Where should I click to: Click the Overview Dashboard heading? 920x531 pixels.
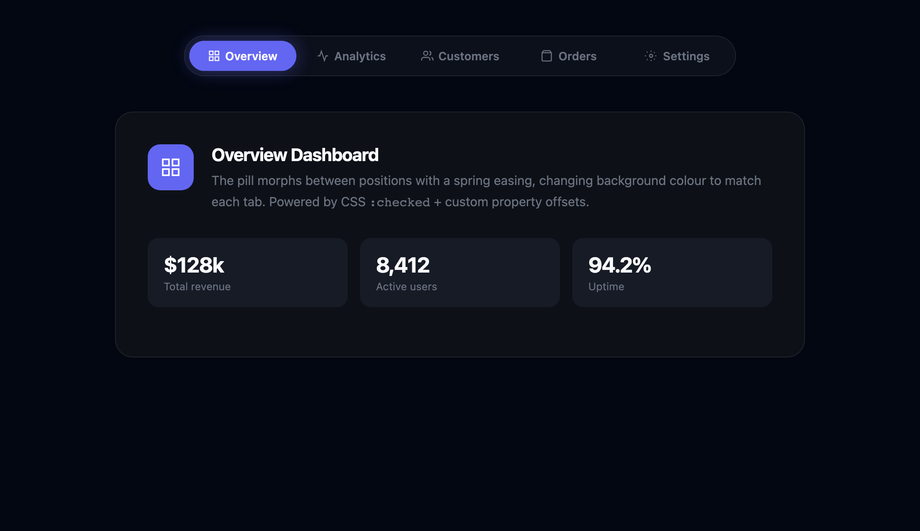pyautogui.click(x=295, y=155)
